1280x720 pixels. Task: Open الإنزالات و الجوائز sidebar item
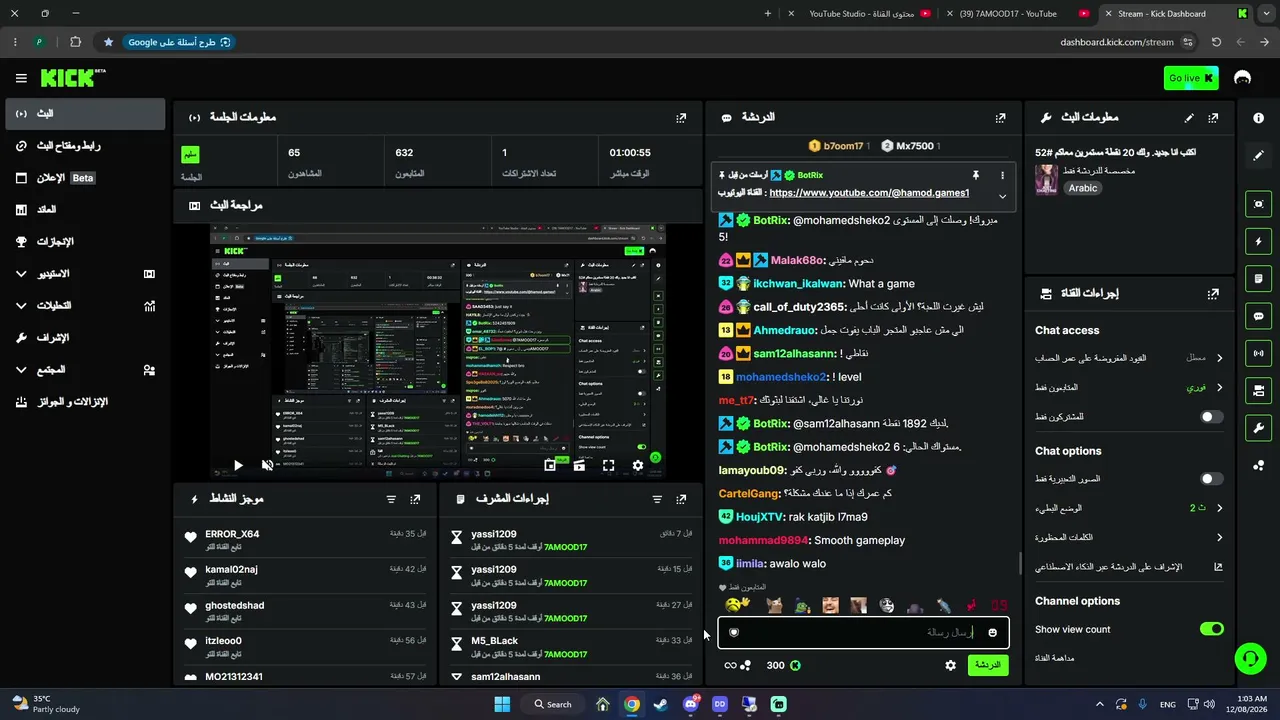(85, 402)
